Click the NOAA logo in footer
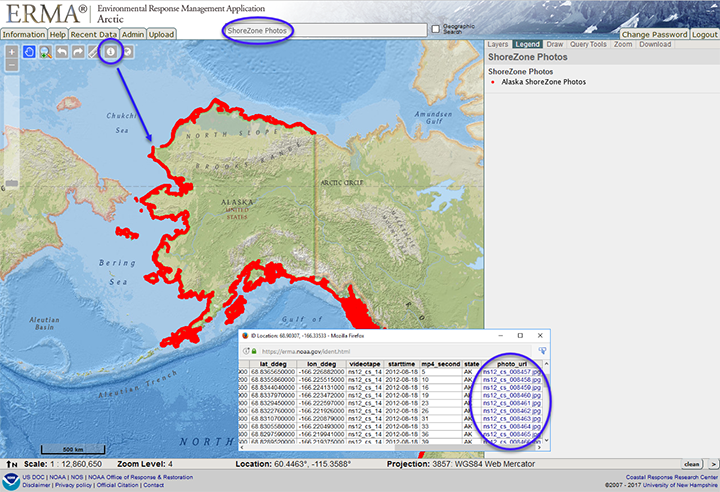The width and height of the screenshot is (720, 492). tap(10, 481)
